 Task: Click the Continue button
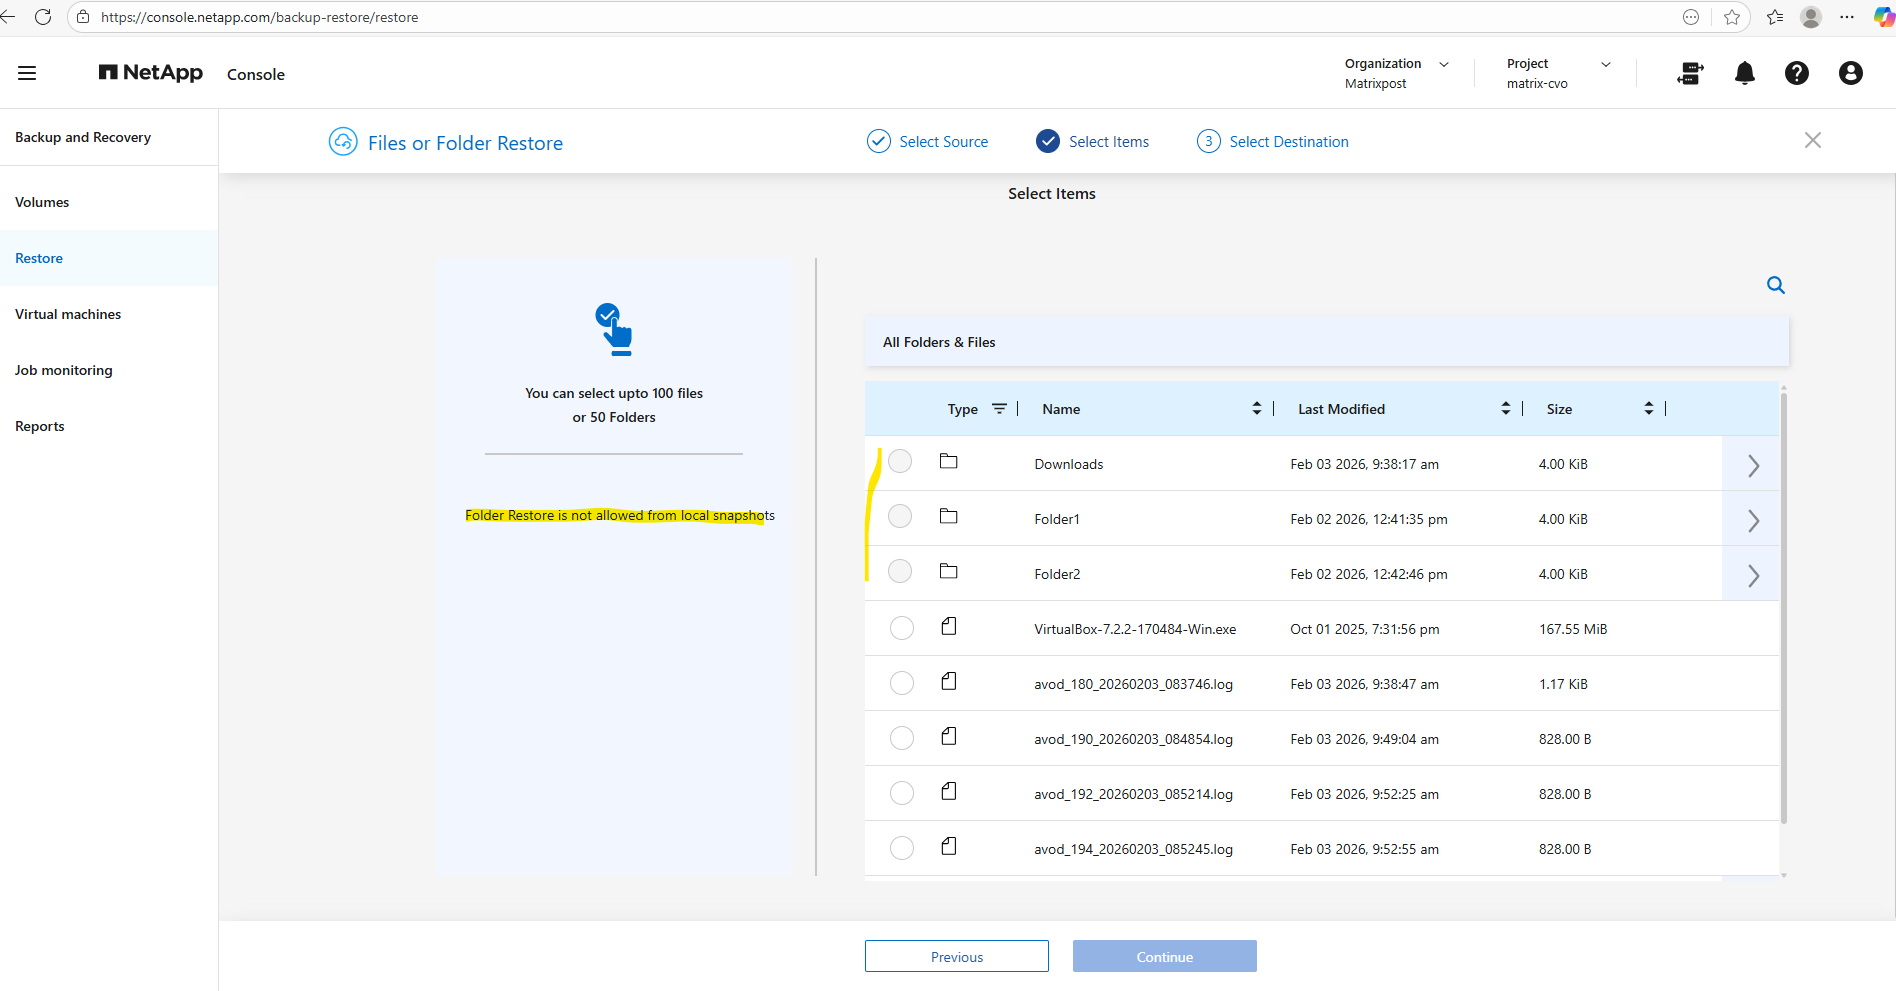(1164, 956)
